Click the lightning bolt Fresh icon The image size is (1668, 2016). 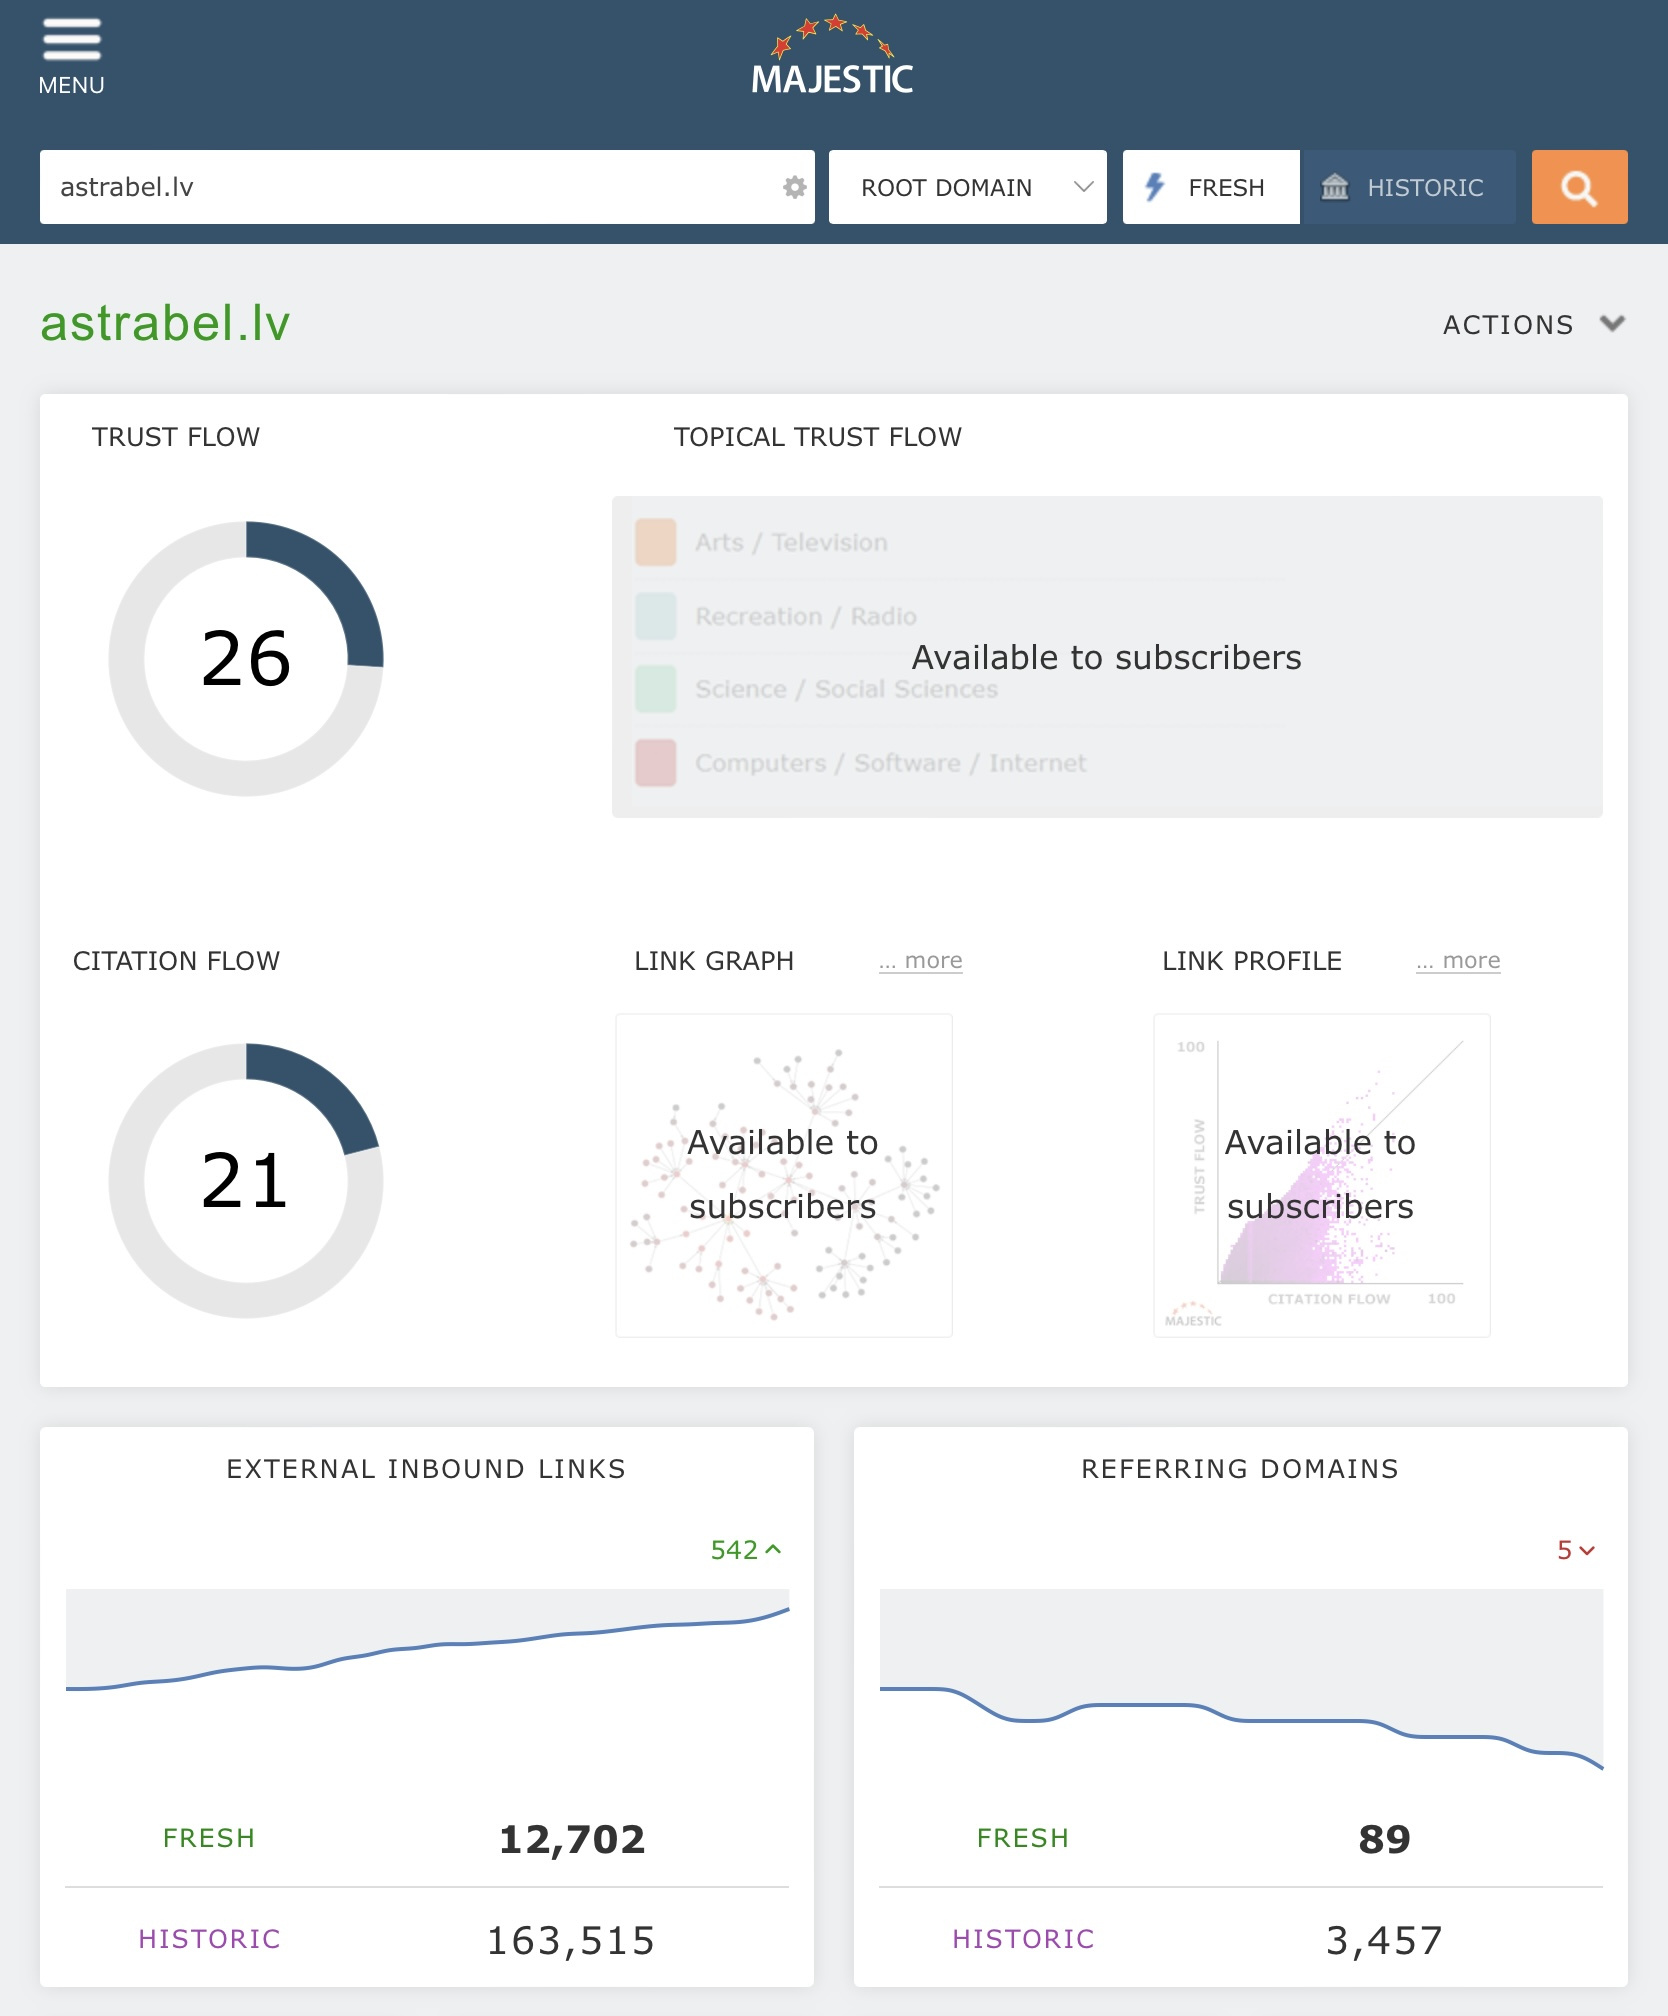tap(1155, 187)
